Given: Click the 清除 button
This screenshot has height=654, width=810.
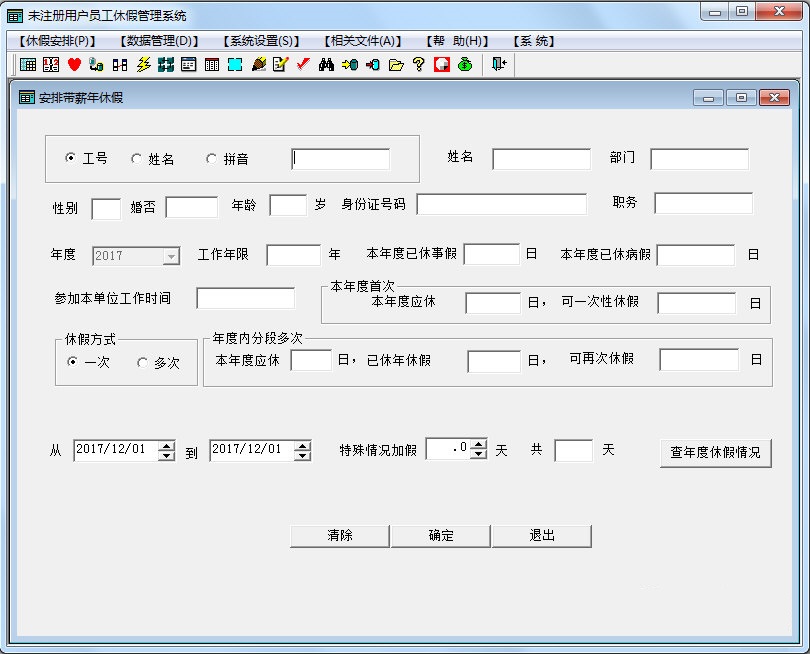Looking at the screenshot, I should click(339, 536).
